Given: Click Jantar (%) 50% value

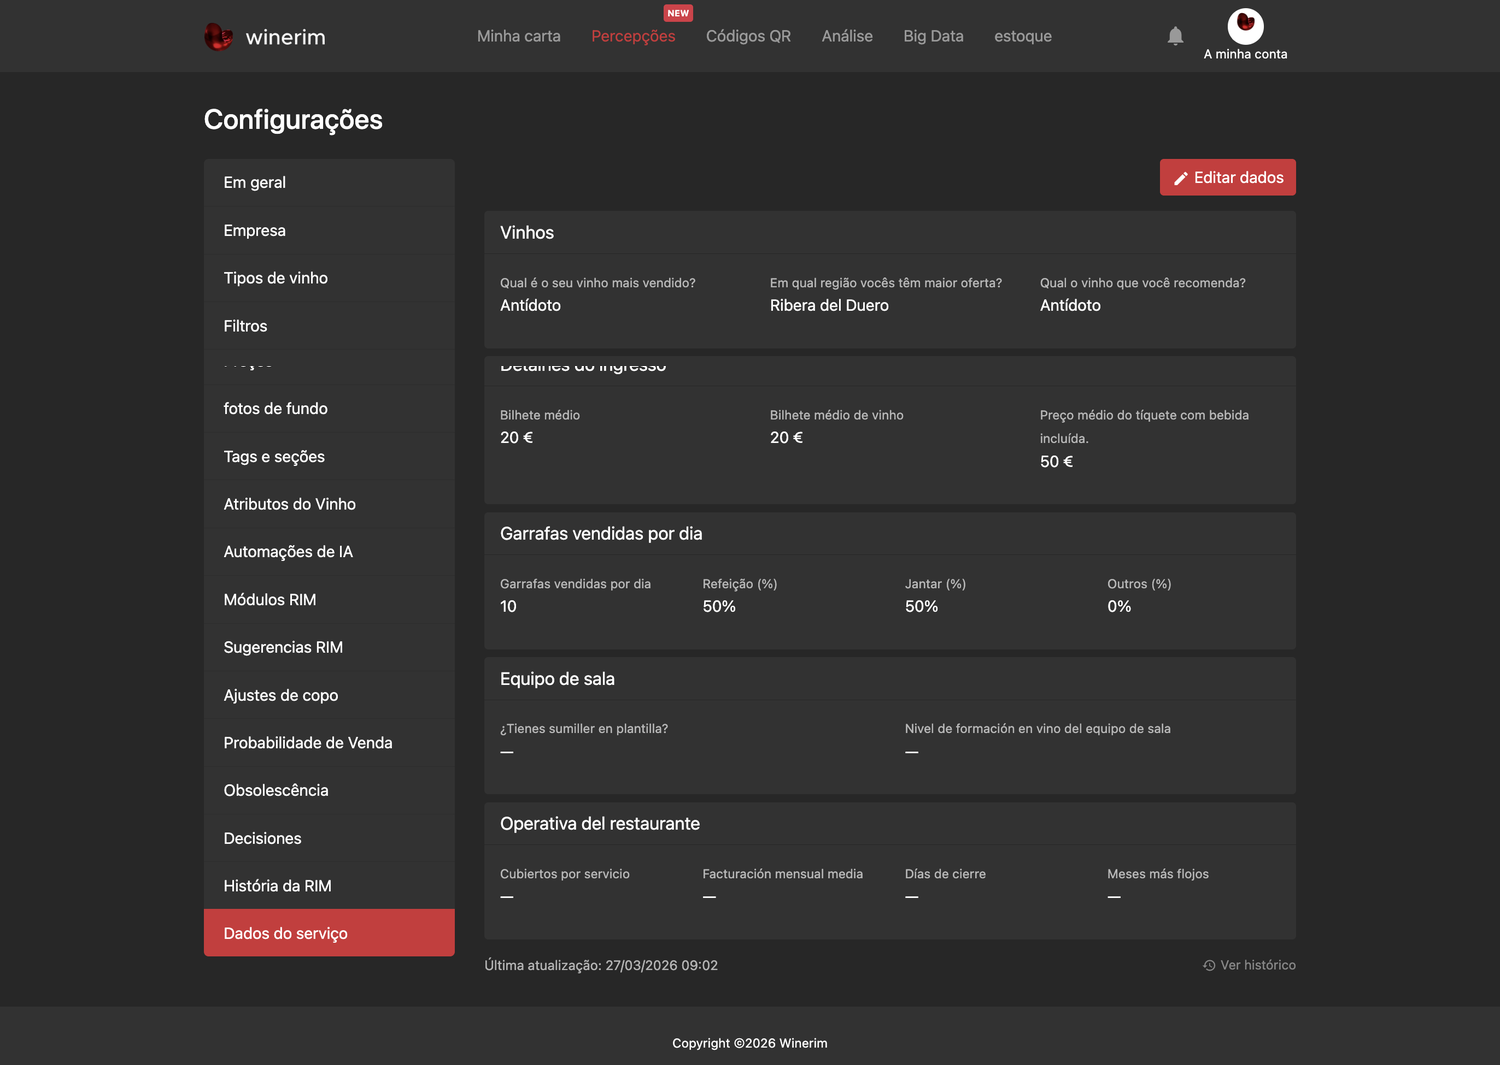Looking at the screenshot, I should coord(921,607).
